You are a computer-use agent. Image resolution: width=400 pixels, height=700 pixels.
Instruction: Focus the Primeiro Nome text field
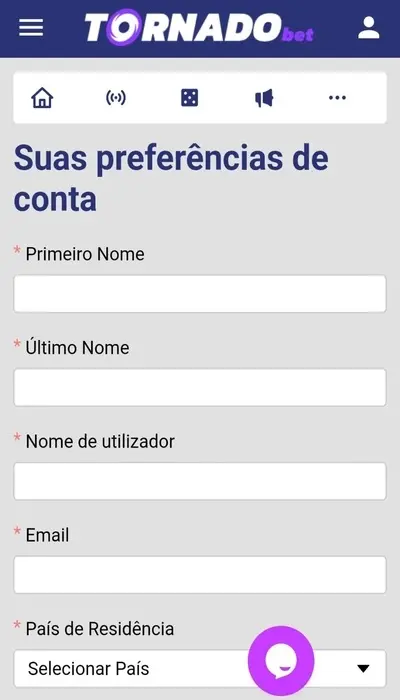tap(200, 294)
